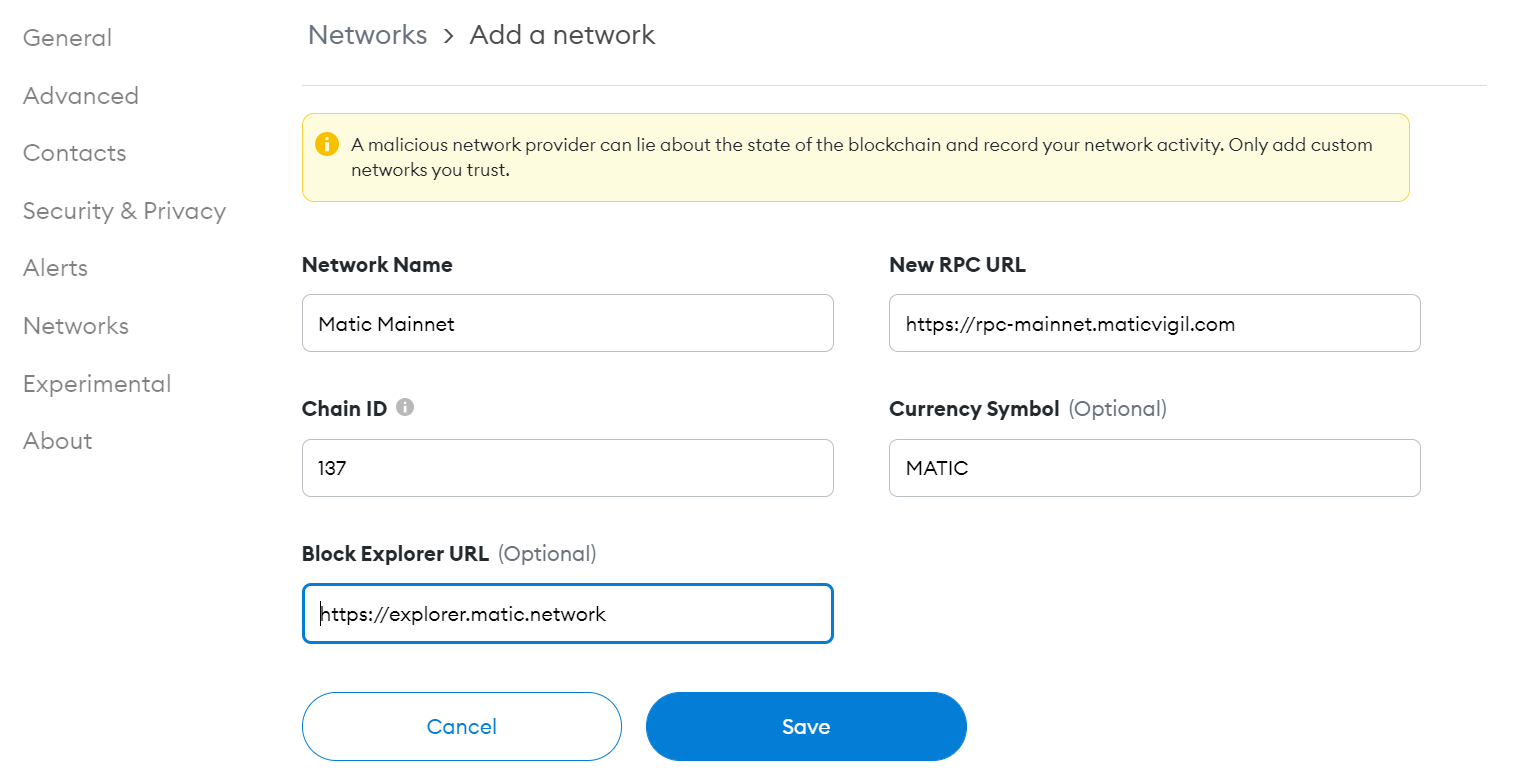Click the Currency Symbol input field
The image size is (1519, 779).
click(1154, 468)
